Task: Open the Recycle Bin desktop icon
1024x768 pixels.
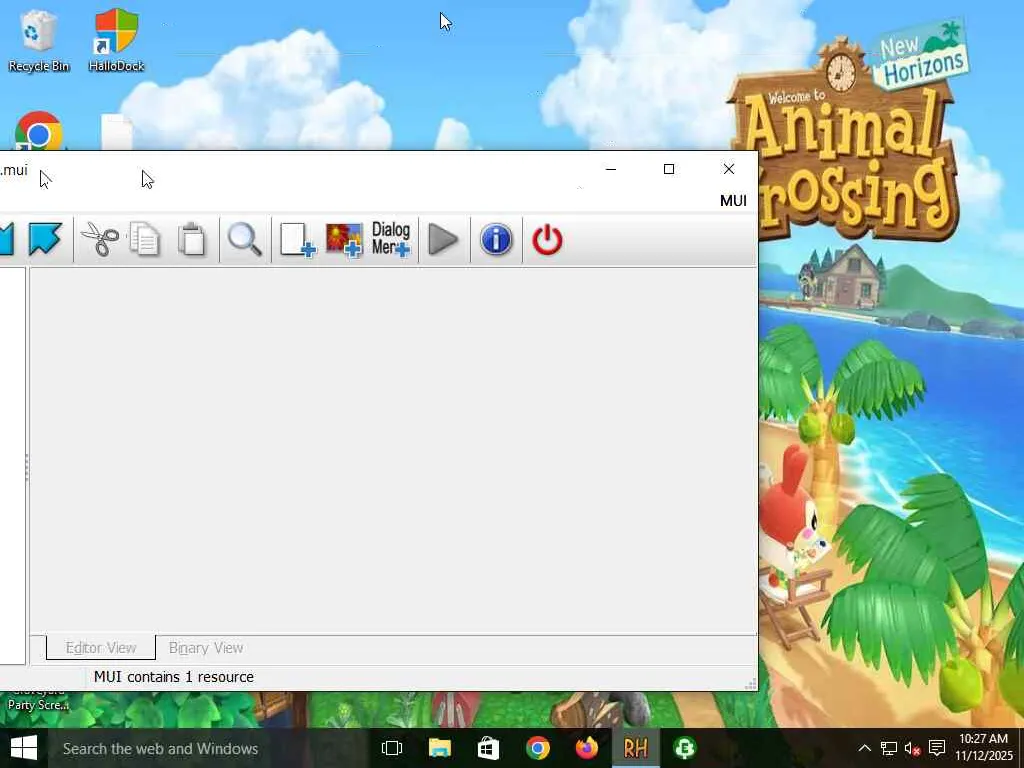Action: pos(39,40)
